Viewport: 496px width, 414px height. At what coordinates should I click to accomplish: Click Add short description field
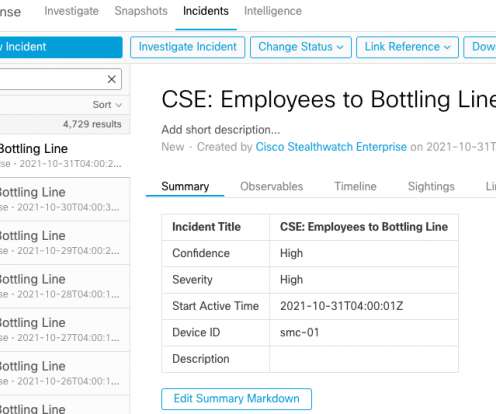[221, 130]
